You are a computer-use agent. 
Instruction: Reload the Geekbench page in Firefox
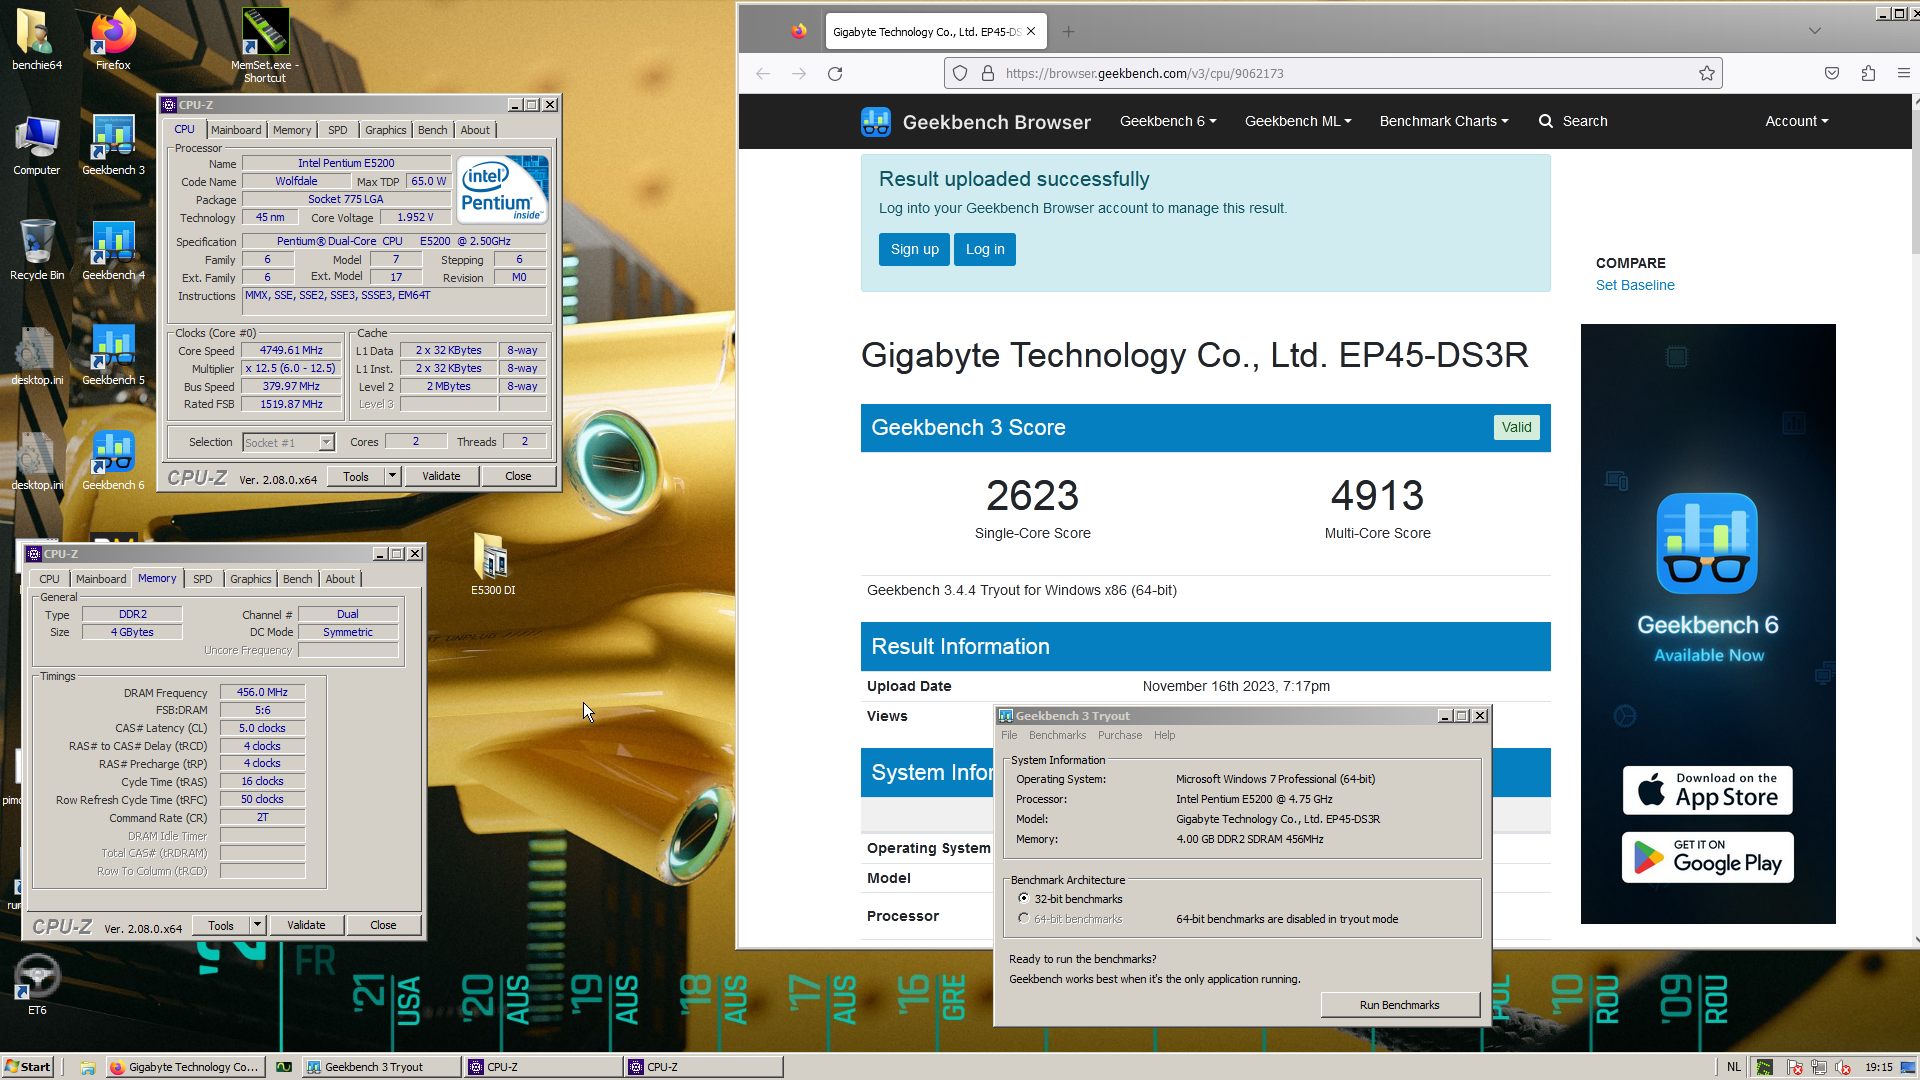coord(835,73)
